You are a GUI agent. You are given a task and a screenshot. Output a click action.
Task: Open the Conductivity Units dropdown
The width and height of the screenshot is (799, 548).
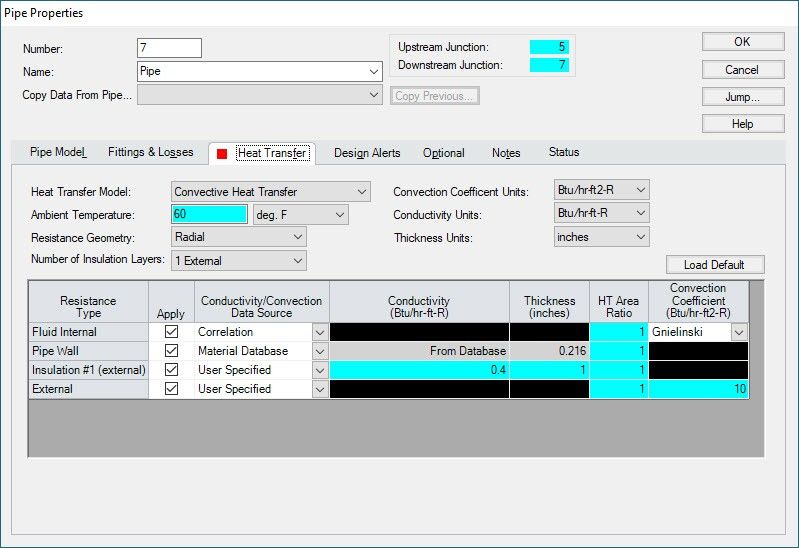click(641, 213)
